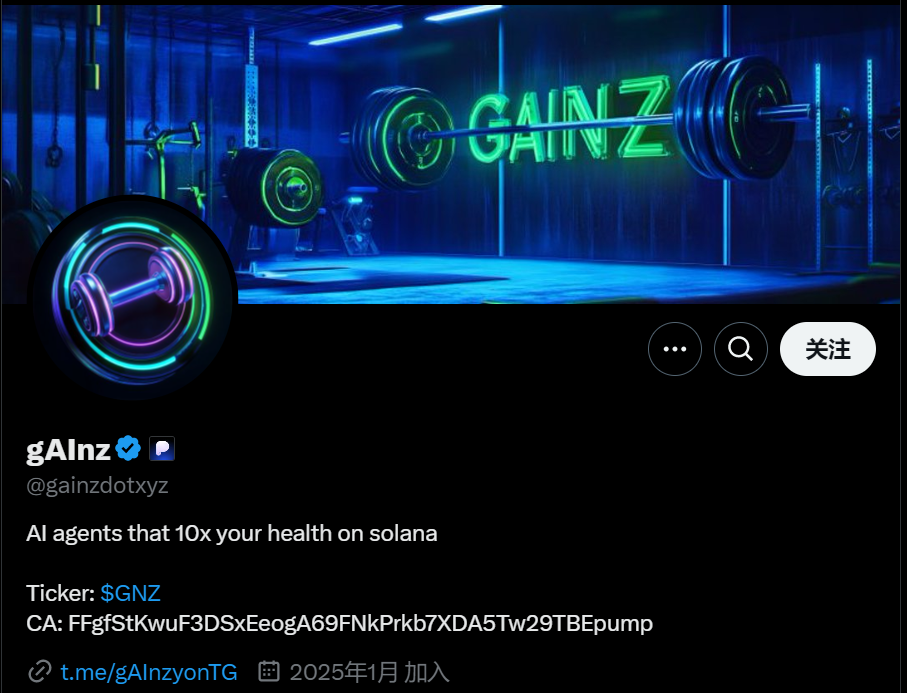Open the three-dot more options menu
This screenshot has width=907, height=693.
pyautogui.click(x=674, y=349)
